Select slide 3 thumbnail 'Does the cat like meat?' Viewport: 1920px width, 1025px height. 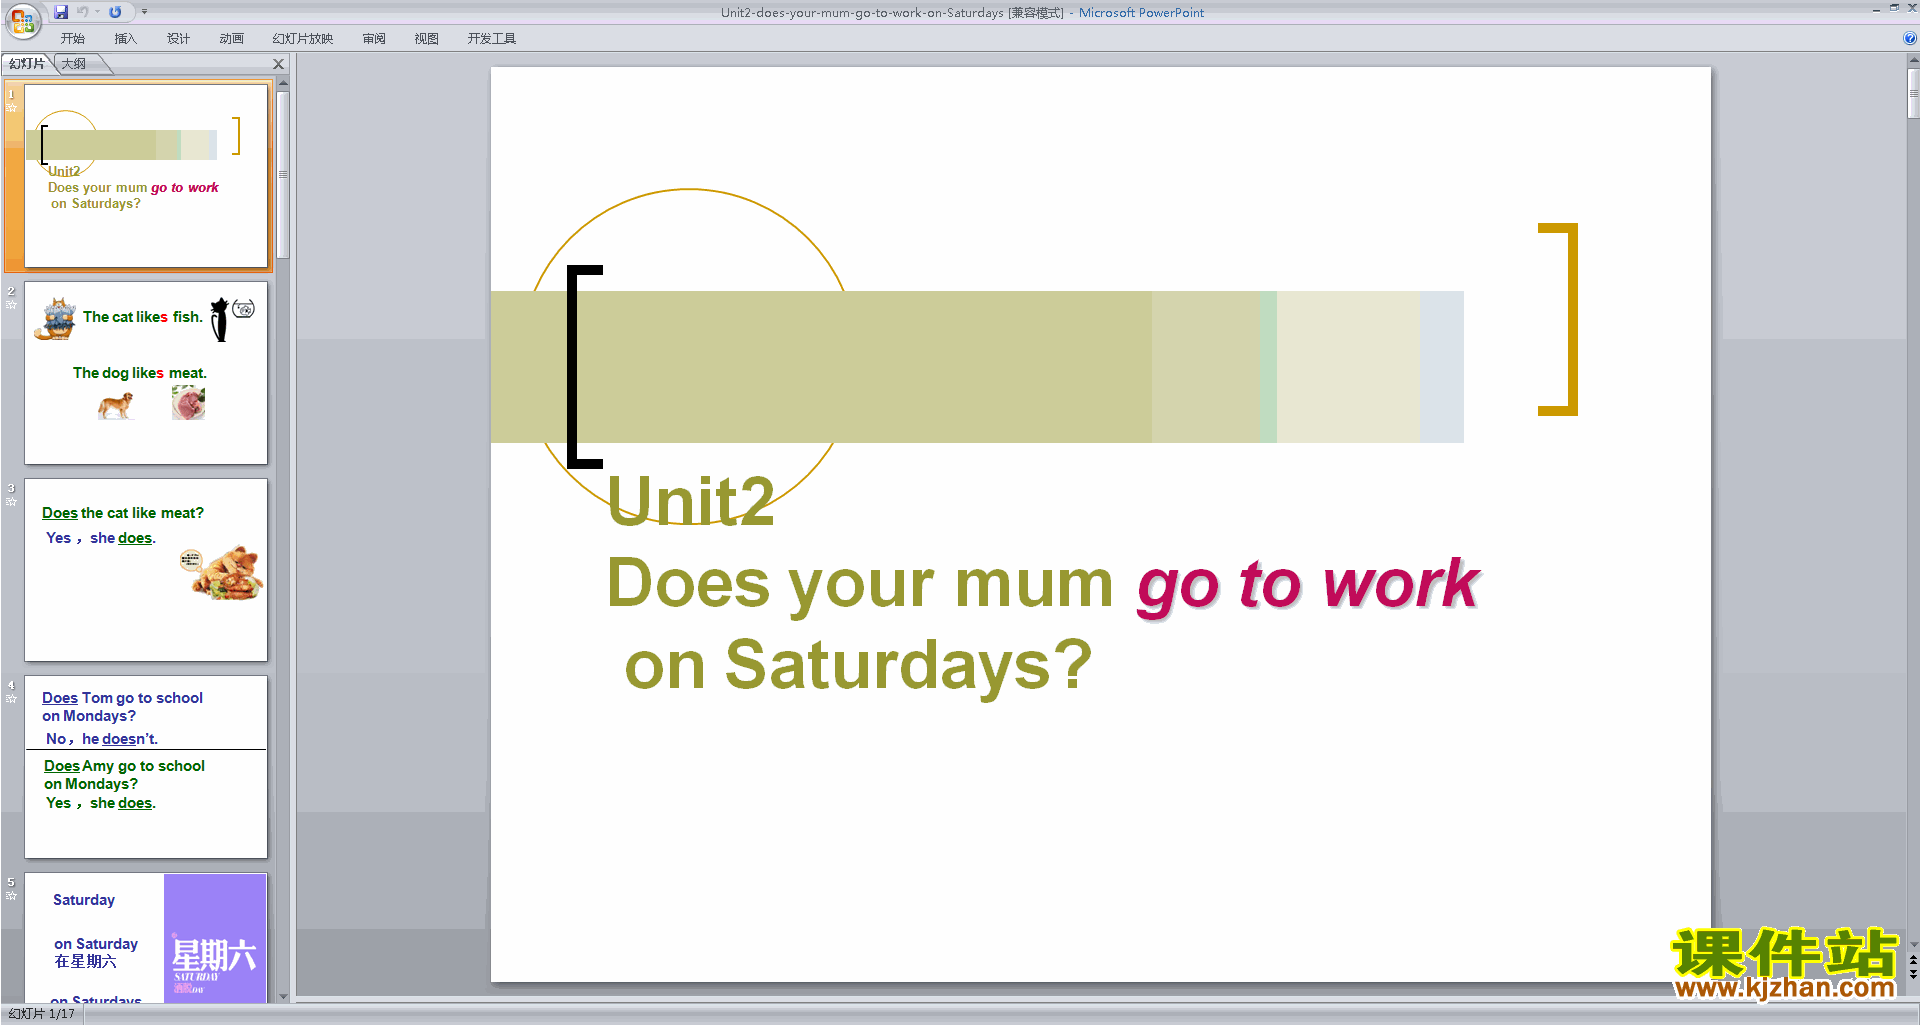point(146,570)
